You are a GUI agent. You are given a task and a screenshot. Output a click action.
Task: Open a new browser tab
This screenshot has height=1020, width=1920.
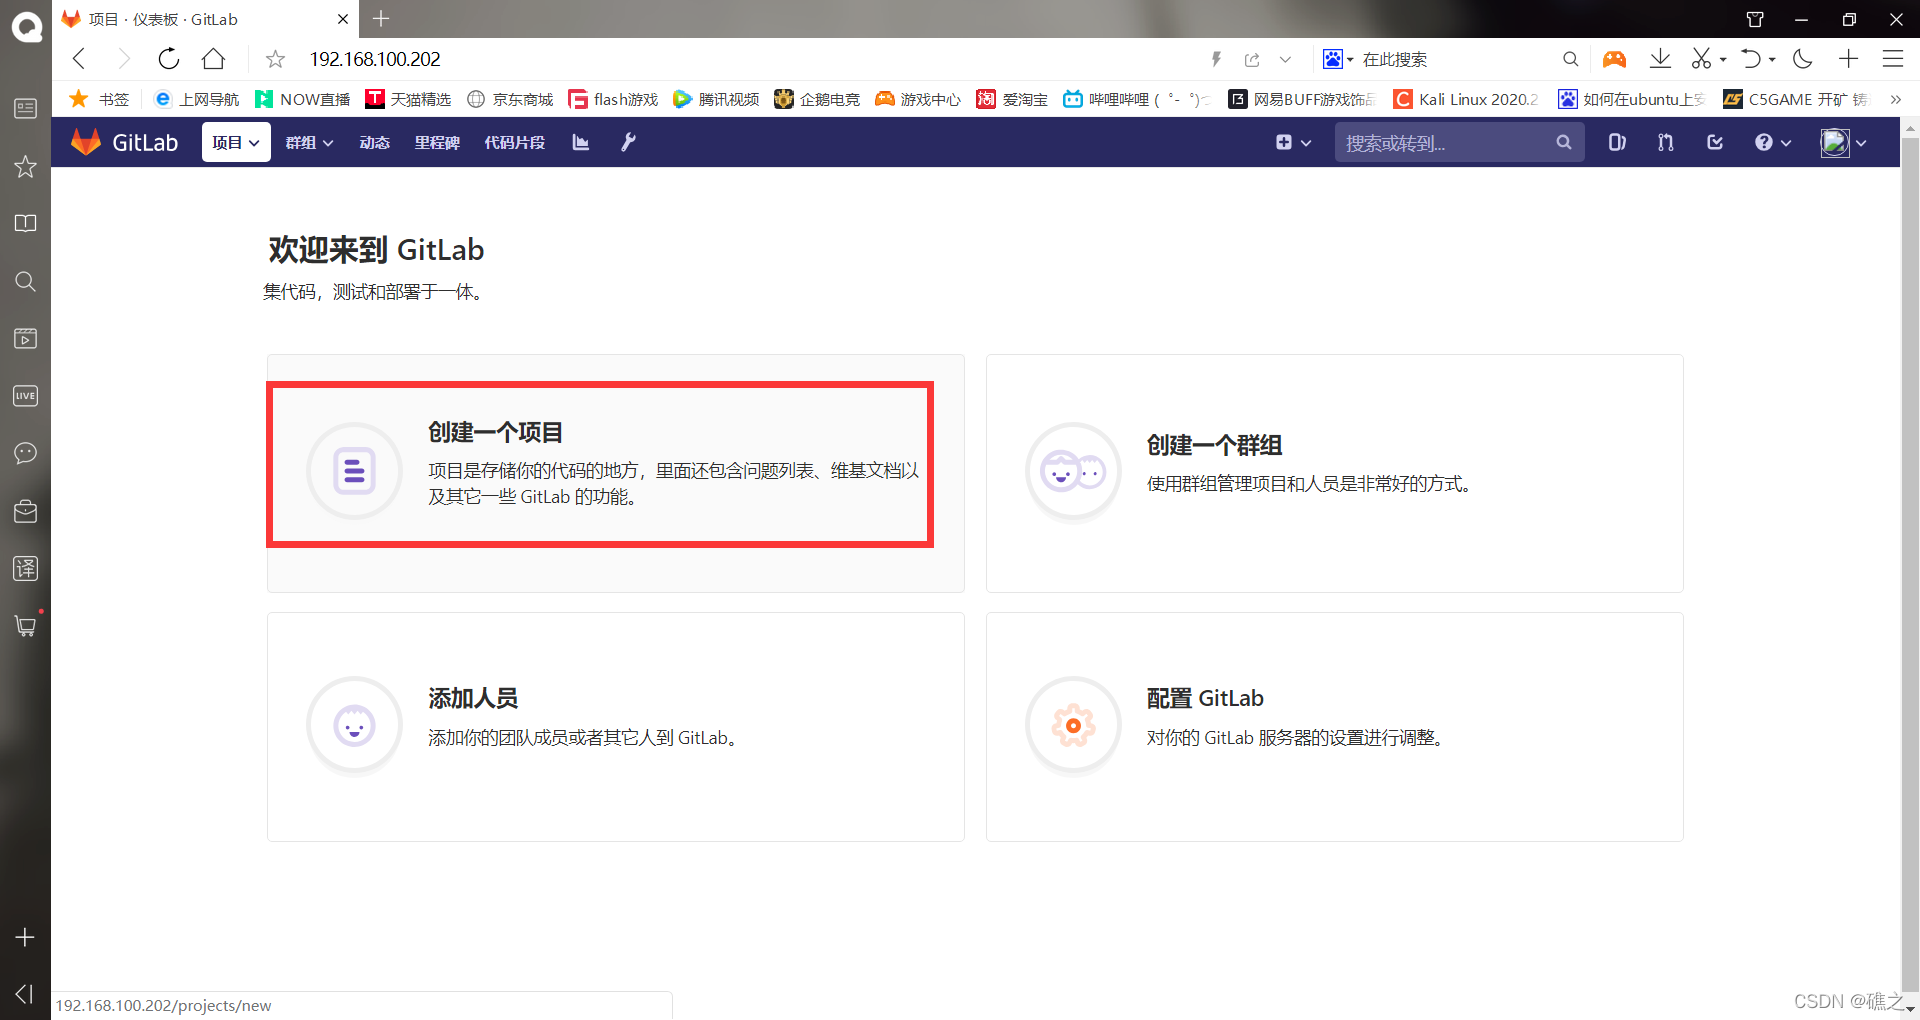tap(381, 18)
